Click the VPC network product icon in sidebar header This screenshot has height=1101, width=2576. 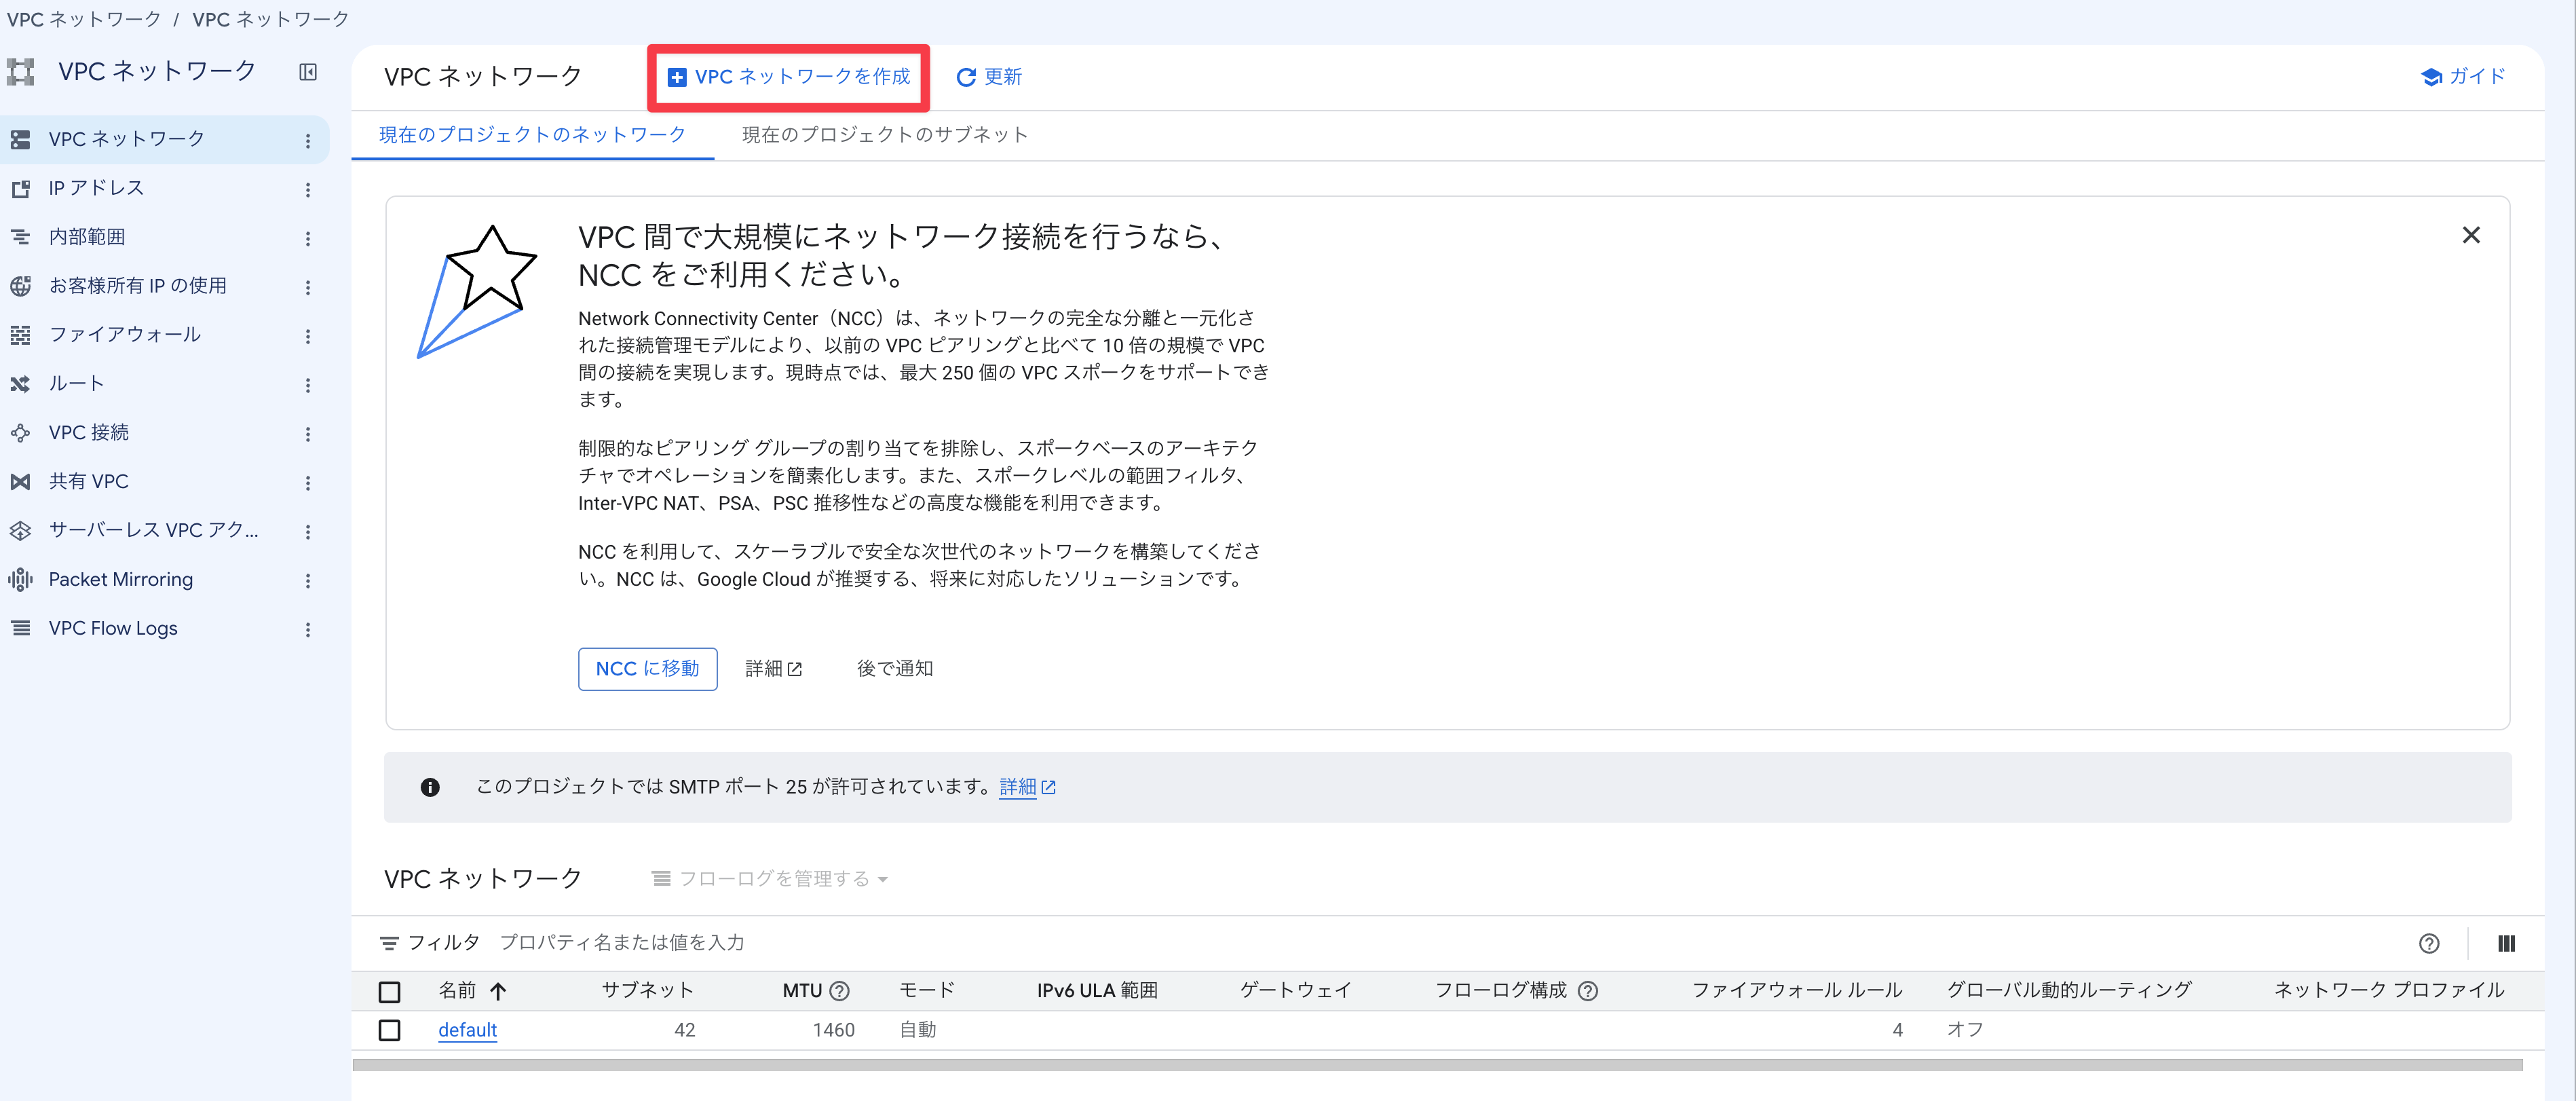pos(20,72)
